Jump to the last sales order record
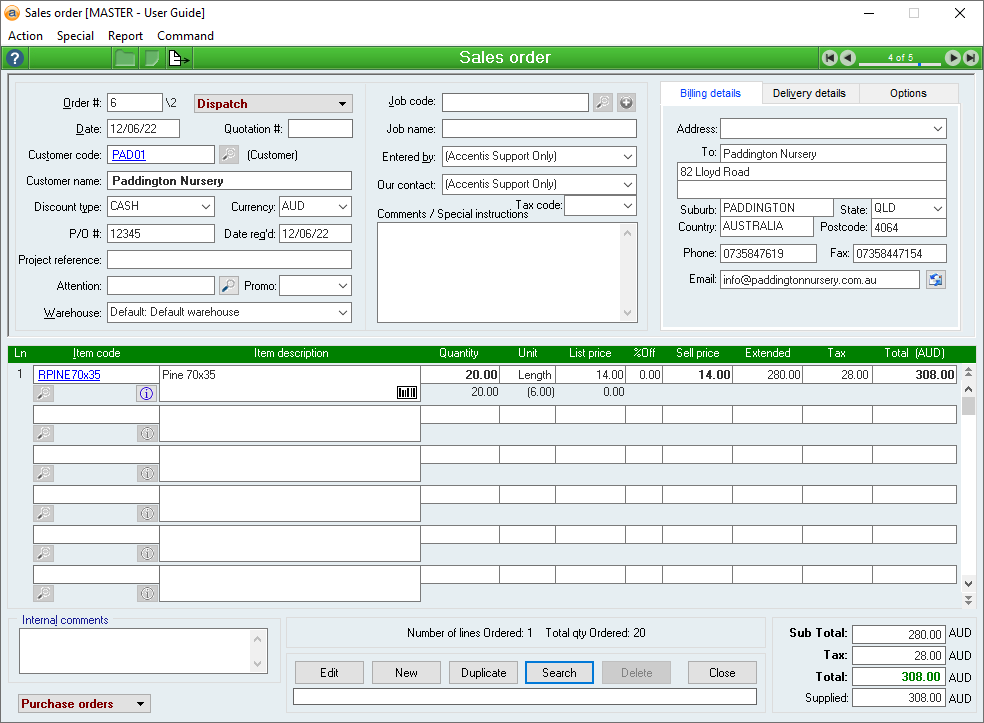 [971, 58]
